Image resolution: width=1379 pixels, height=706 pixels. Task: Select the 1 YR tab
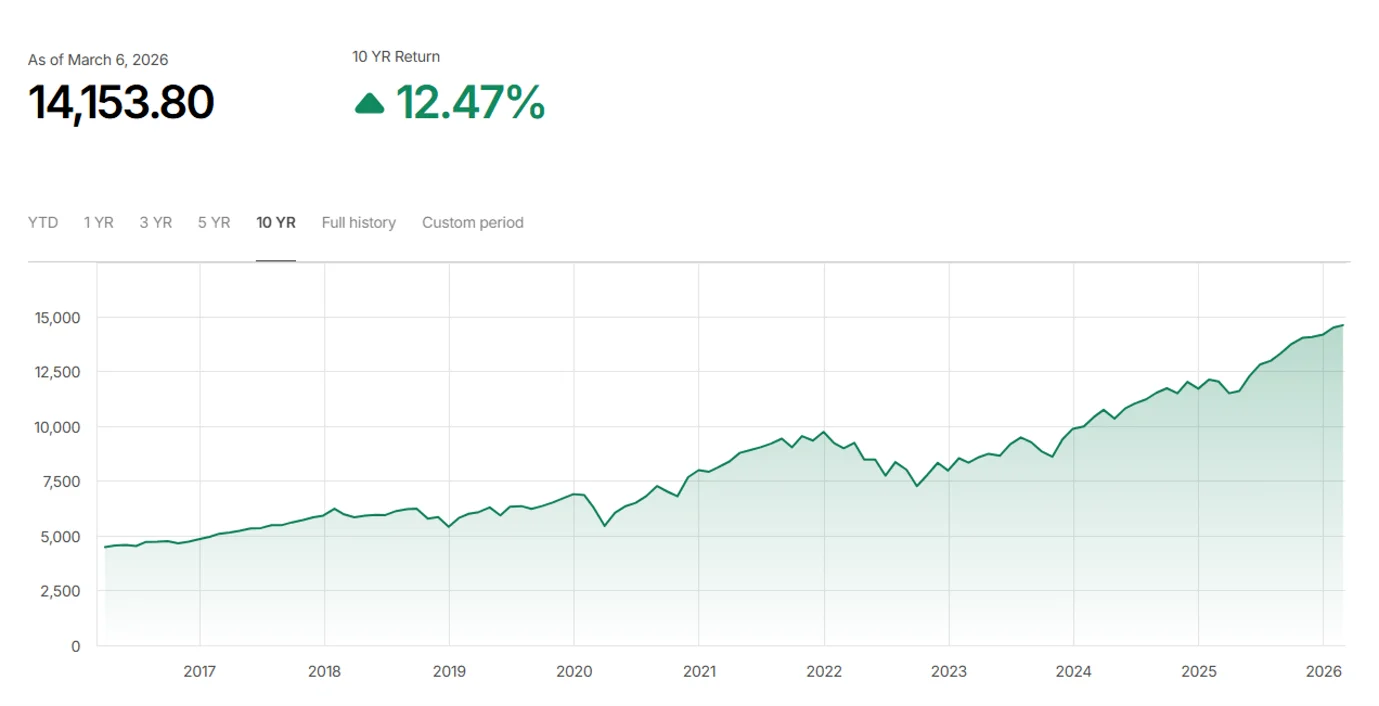click(98, 222)
